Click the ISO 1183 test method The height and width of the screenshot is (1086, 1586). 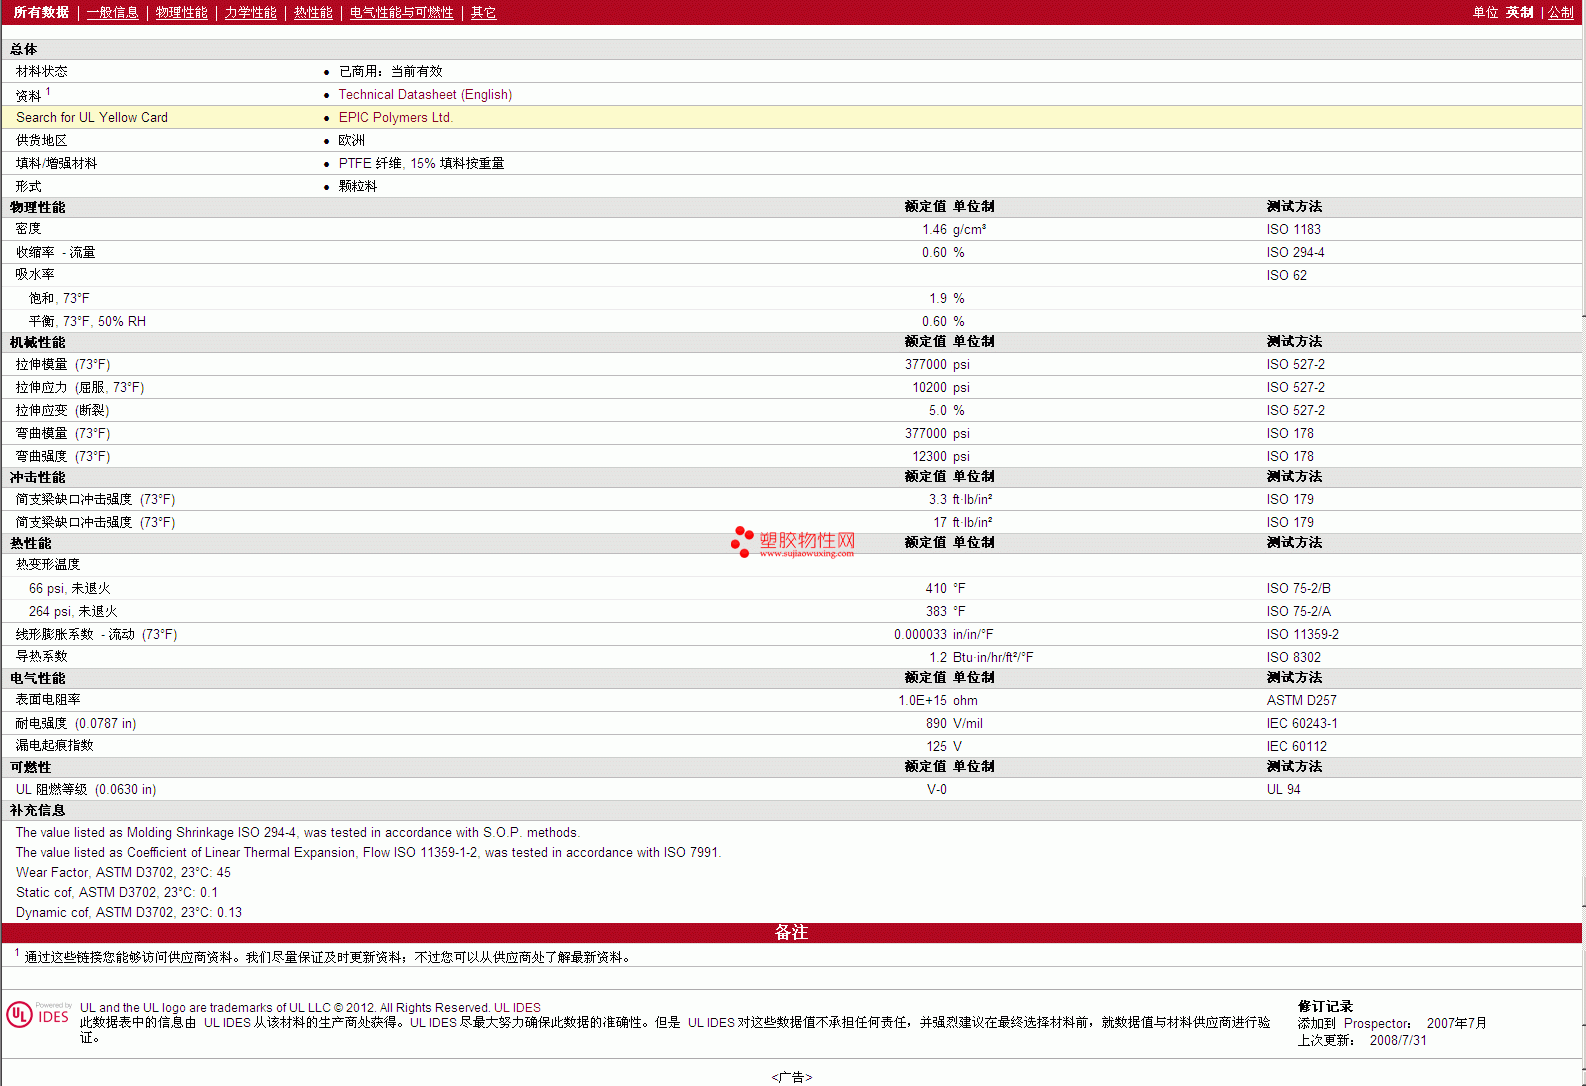coord(1293,229)
